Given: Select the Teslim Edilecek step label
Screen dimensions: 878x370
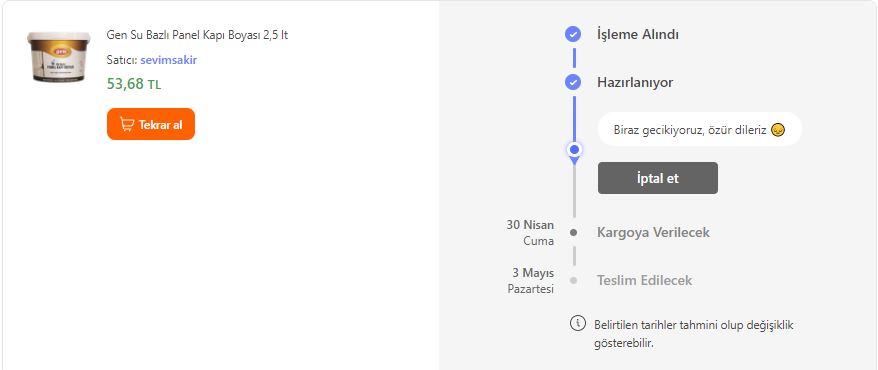Looking at the screenshot, I should (x=644, y=280).
